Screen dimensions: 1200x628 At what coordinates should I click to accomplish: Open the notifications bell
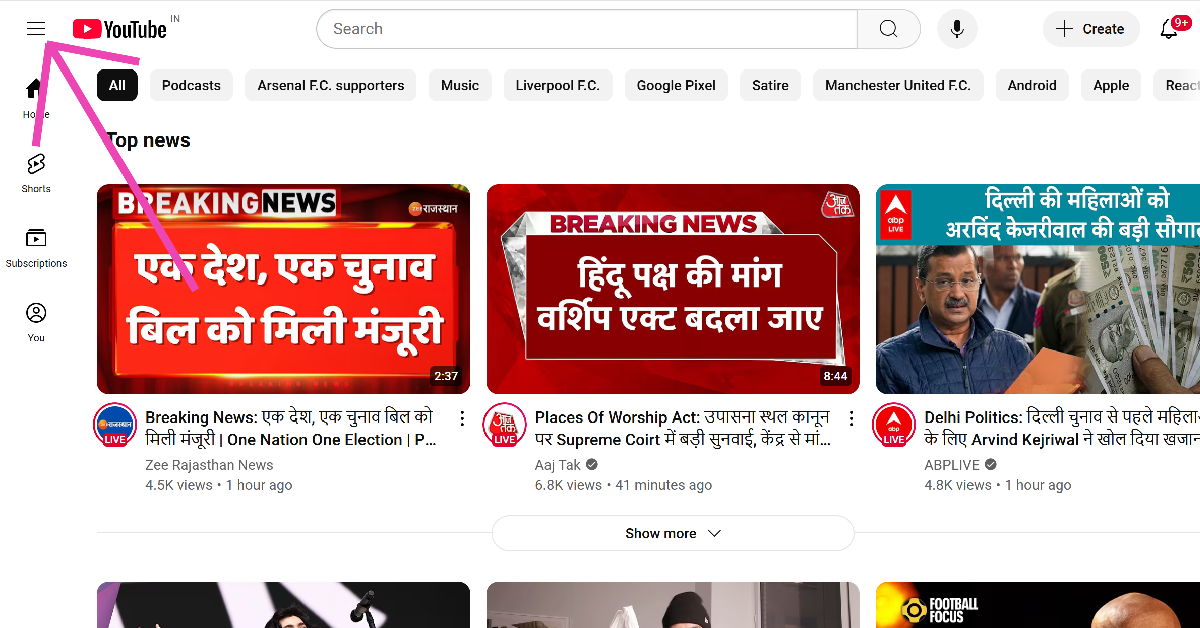[x=1169, y=29]
